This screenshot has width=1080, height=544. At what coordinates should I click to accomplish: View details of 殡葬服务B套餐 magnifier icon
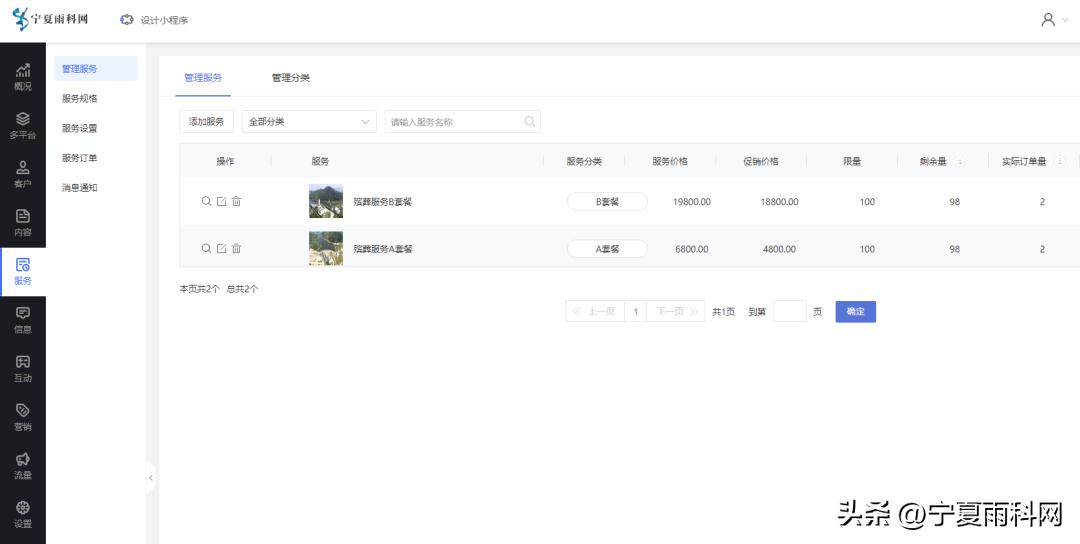(206, 201)
